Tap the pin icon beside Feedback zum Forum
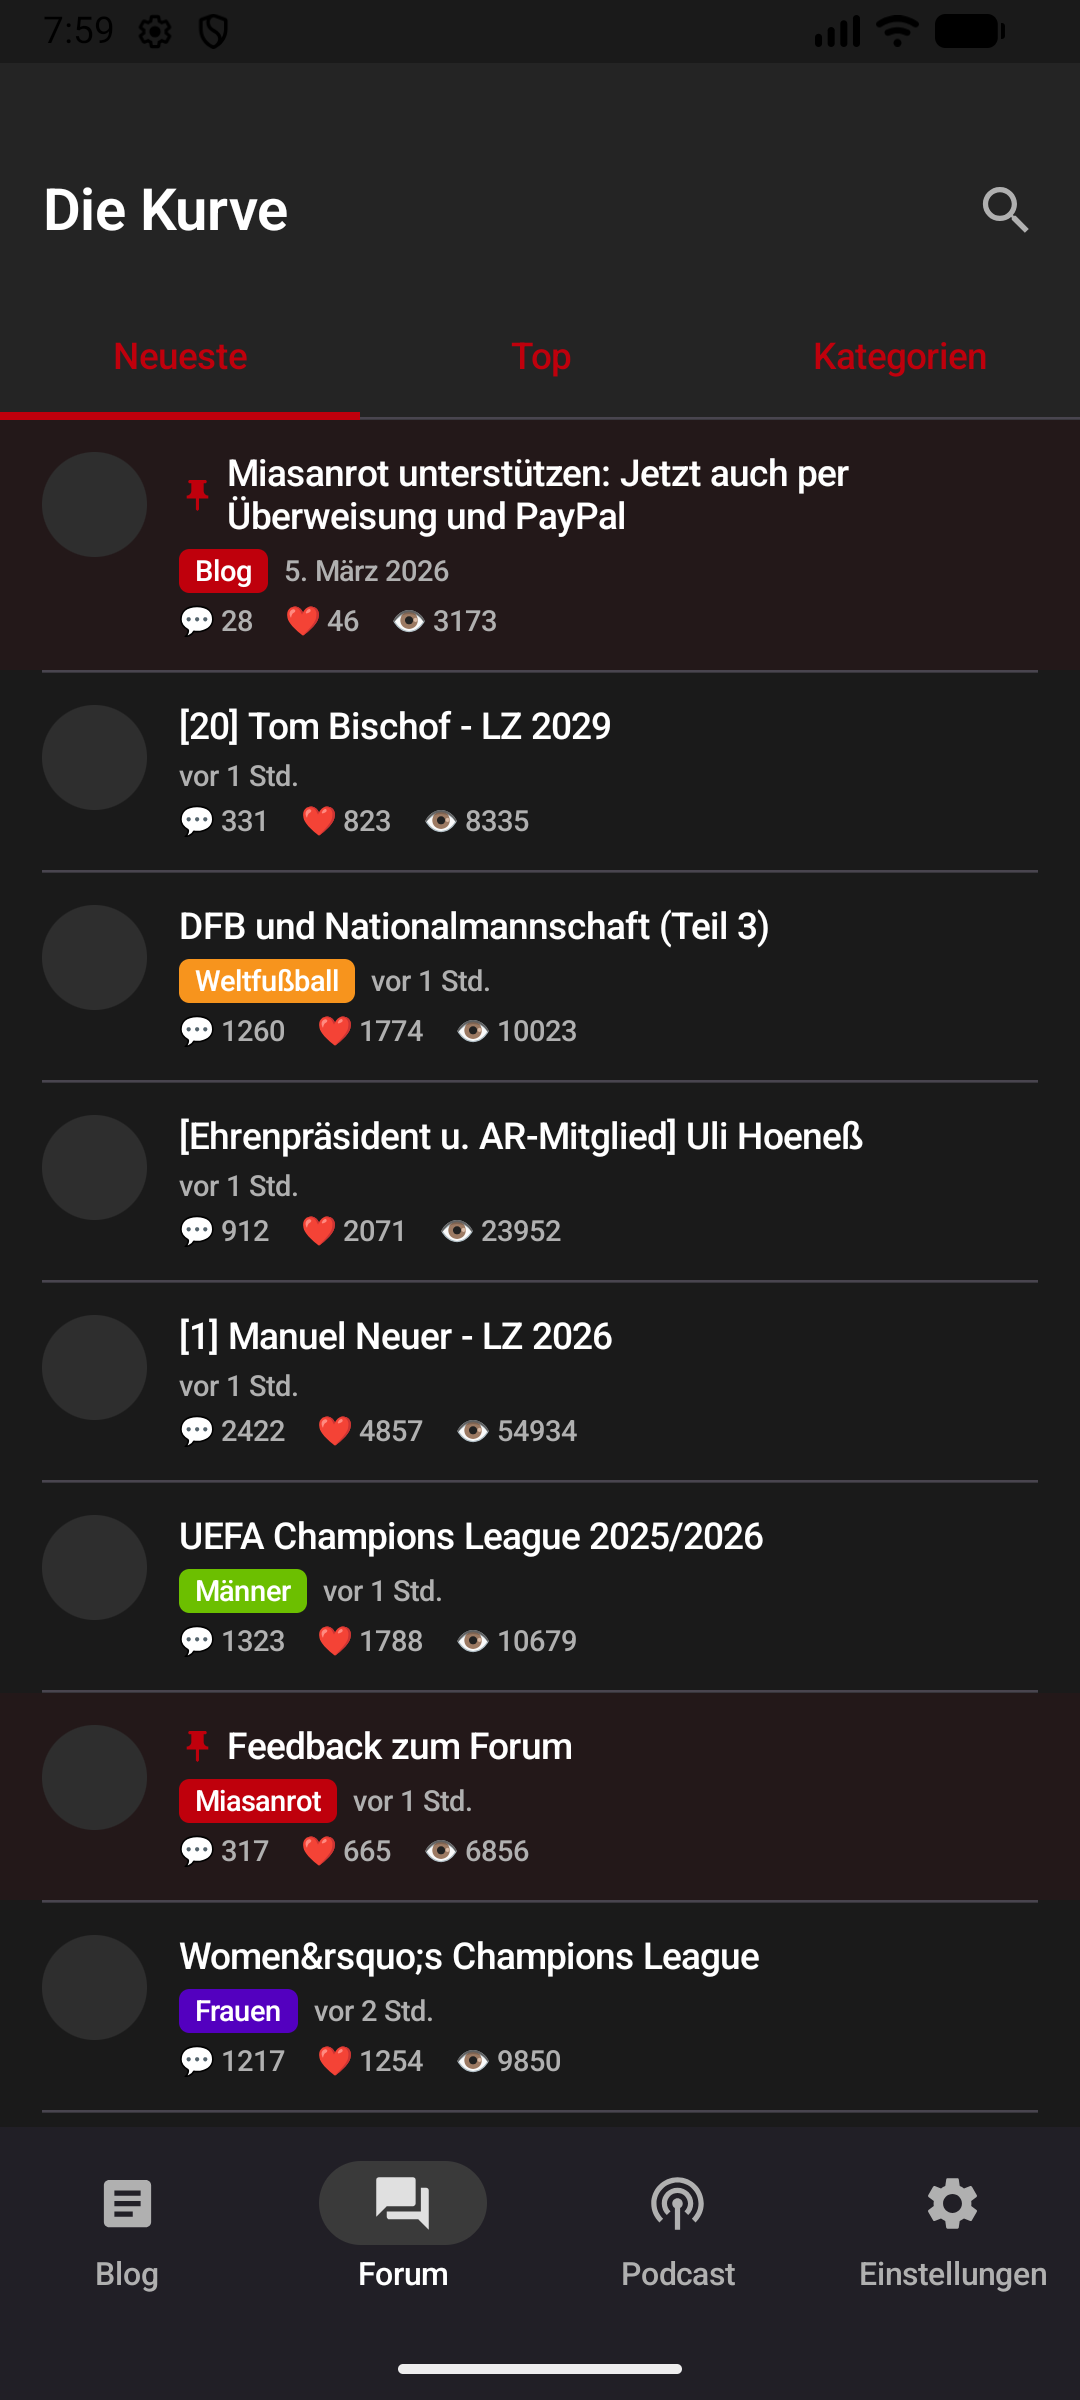This screenshot has width=1080, height=2400. 197,1746
